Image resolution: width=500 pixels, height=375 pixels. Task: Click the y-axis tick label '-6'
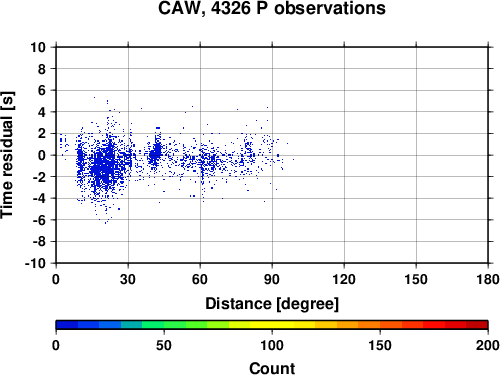coord(39,220)
